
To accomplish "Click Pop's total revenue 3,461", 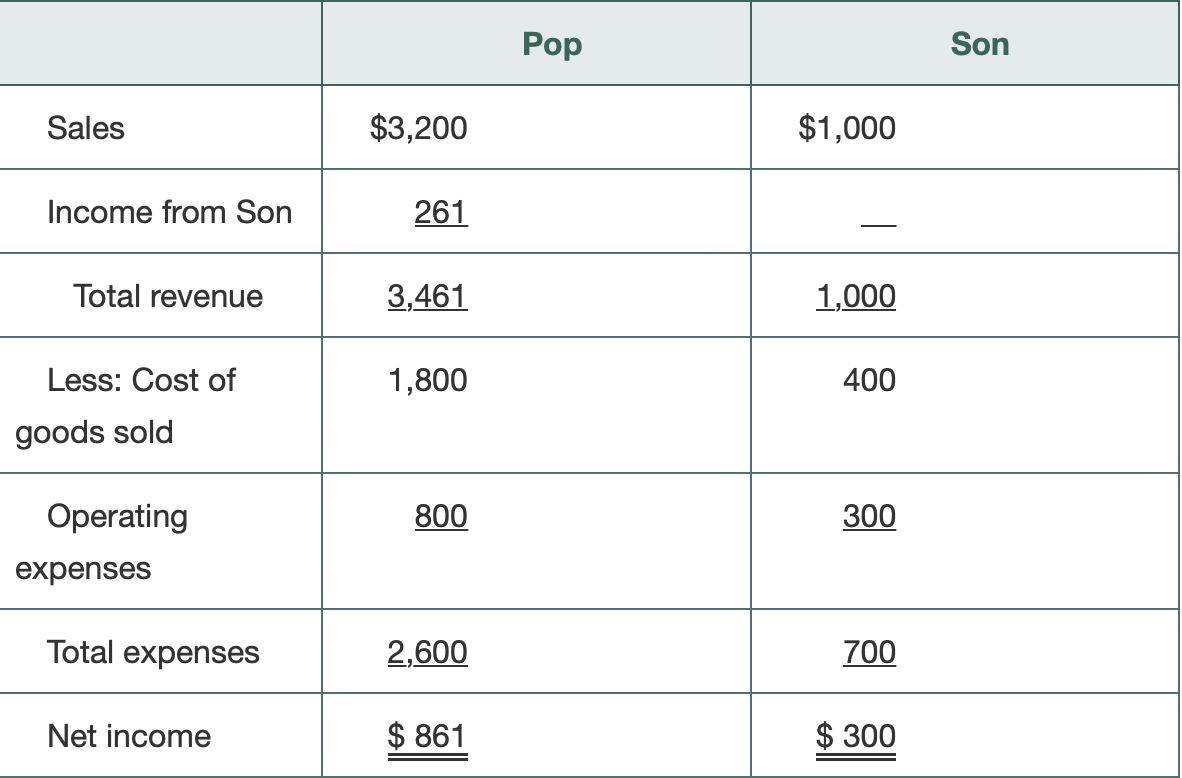I will point(427,296).
